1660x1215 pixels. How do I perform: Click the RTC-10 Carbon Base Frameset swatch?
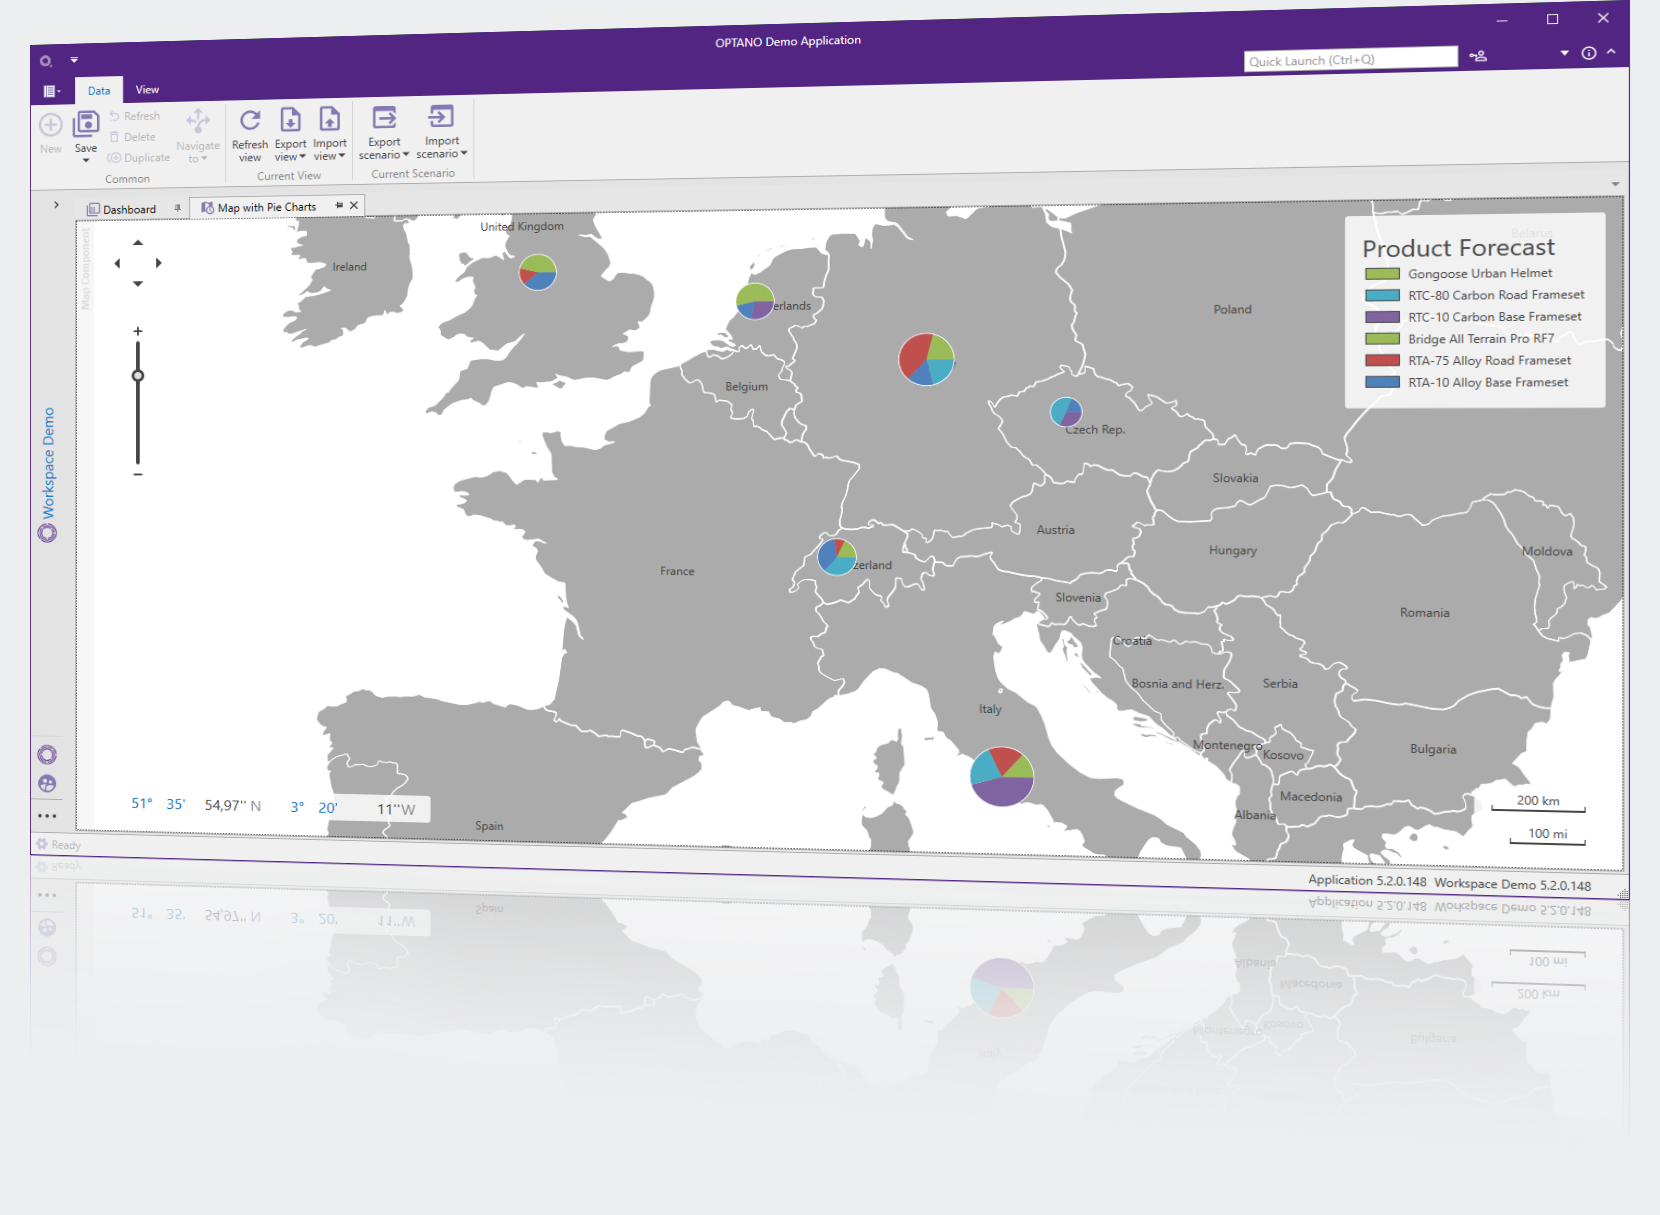pyautogui.click(x=1382, y=317)
